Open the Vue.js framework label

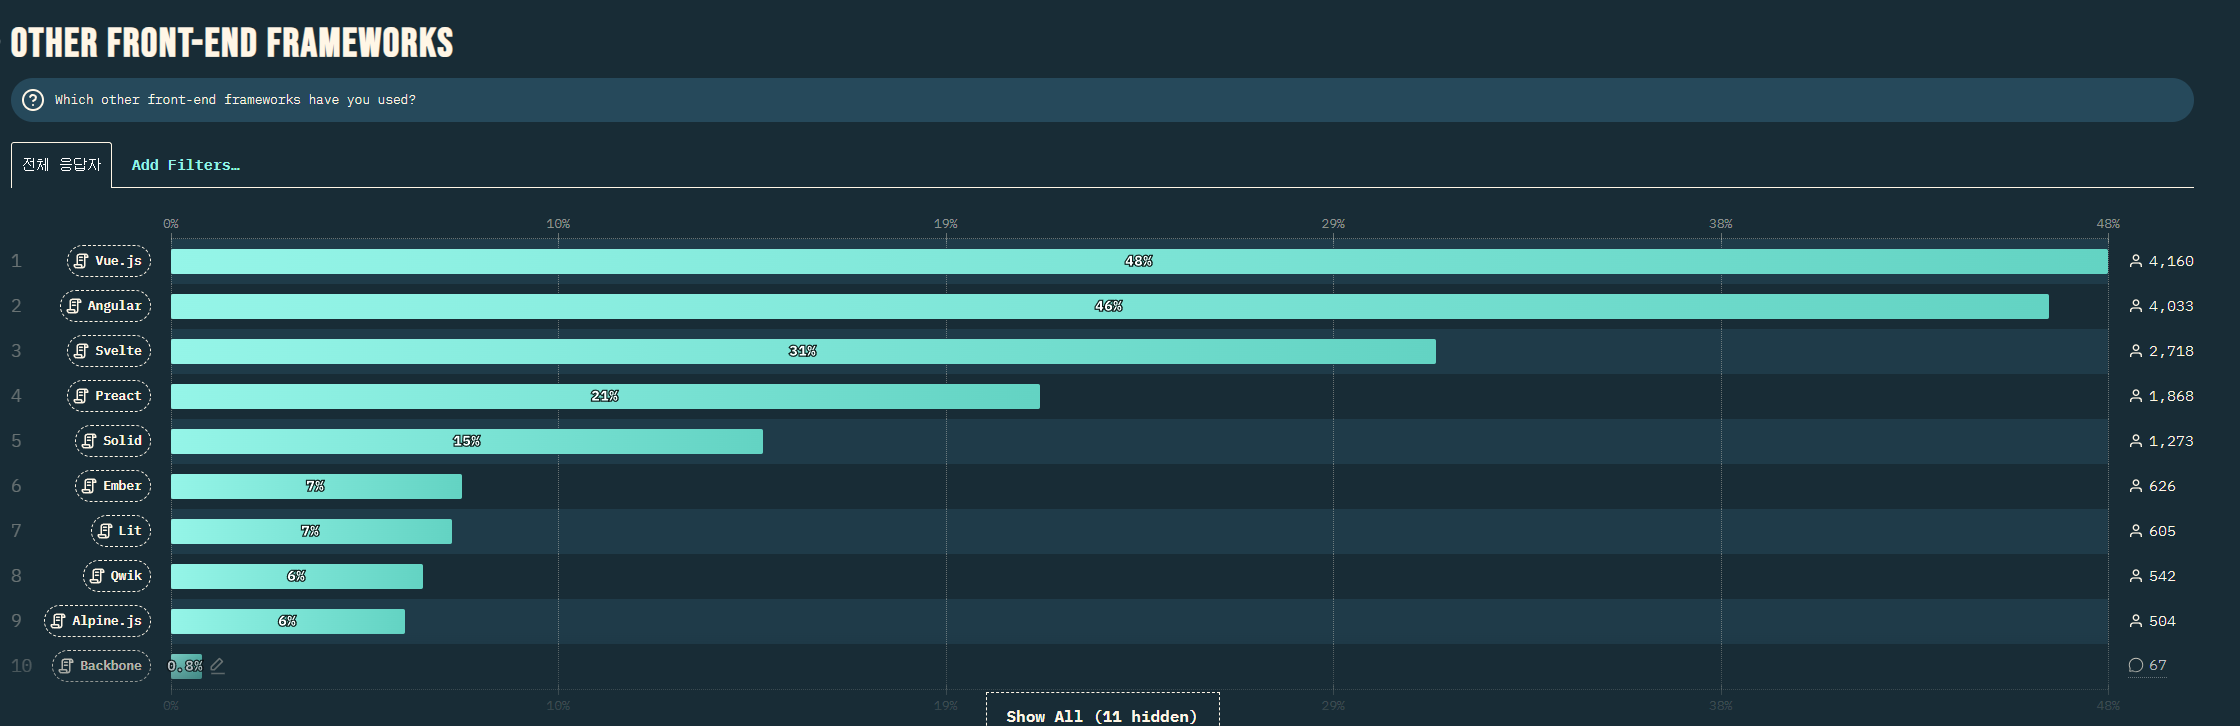109,261
